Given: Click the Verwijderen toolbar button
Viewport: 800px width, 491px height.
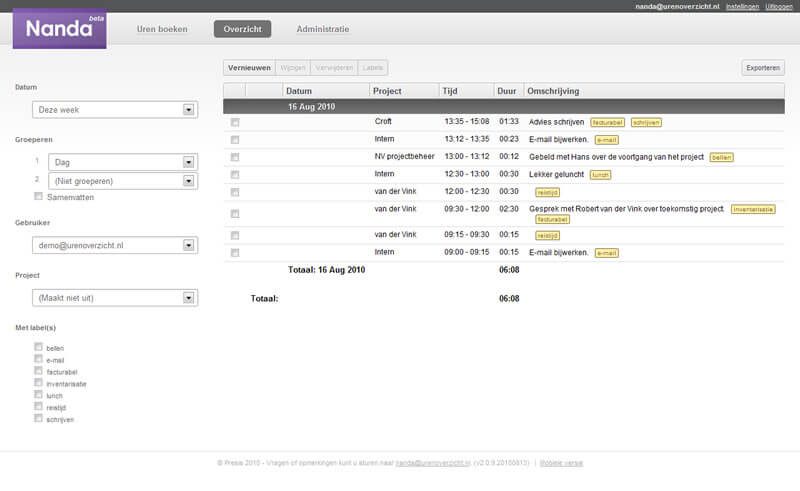Looking at the screenshot, I should [x=334, y=67].
